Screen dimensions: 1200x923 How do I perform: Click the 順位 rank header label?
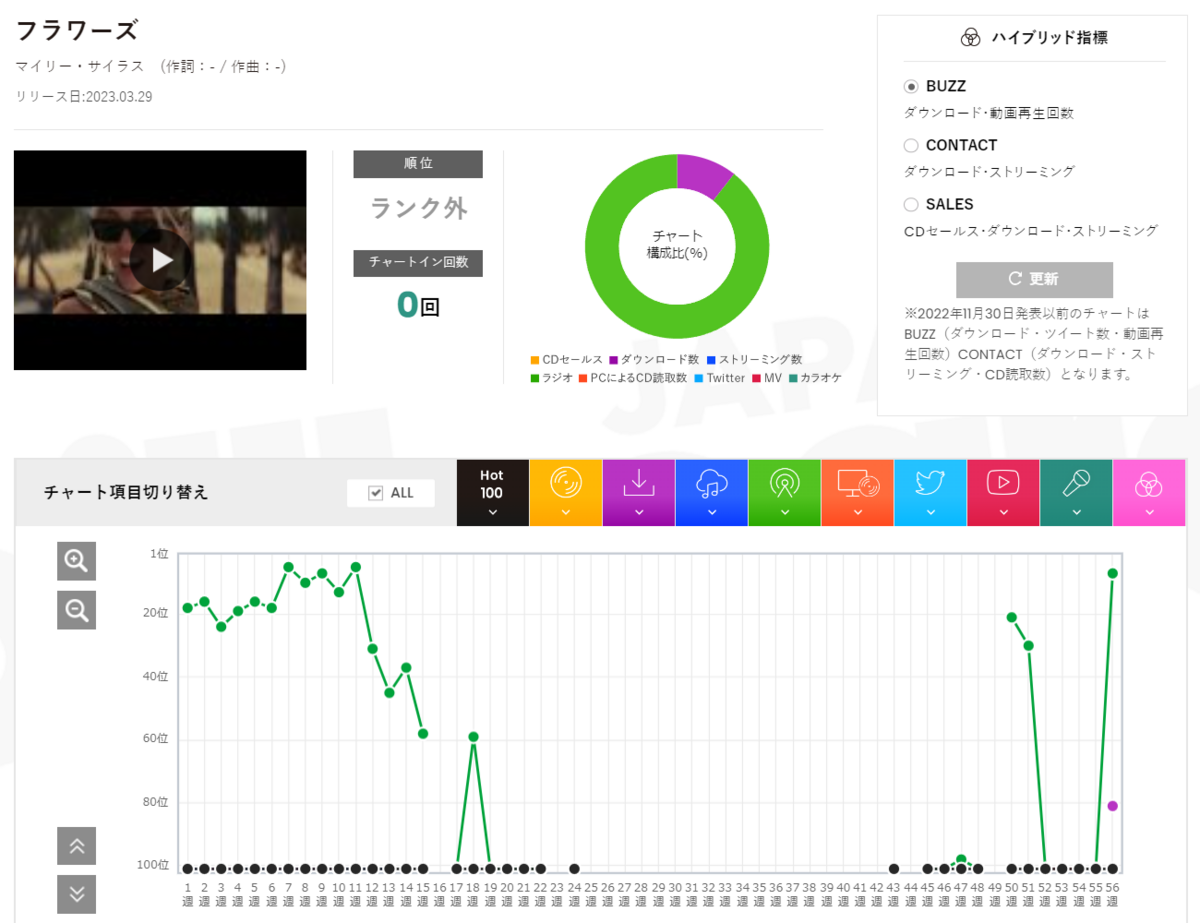418,164
